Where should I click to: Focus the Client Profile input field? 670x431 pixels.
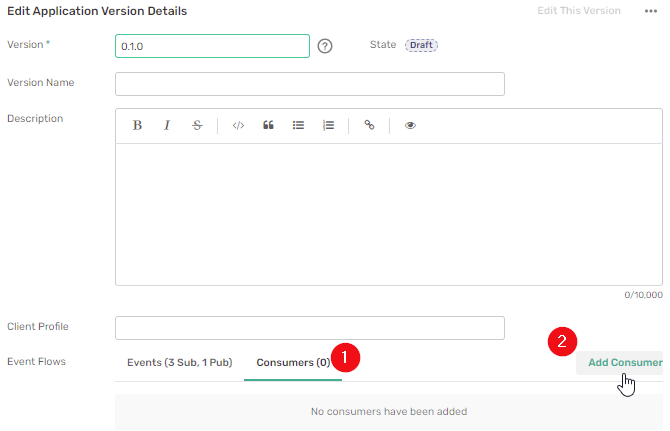310,327
